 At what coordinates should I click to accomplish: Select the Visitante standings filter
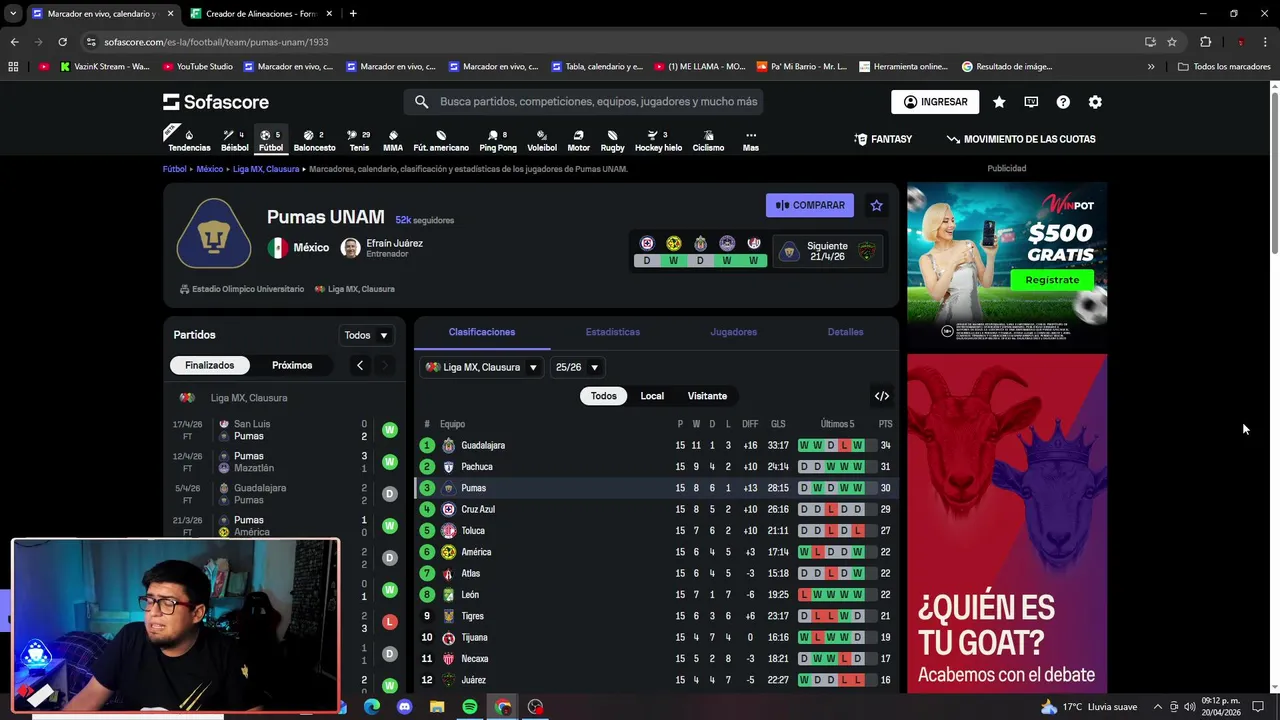pyautogui.click(x=707, y=396)
